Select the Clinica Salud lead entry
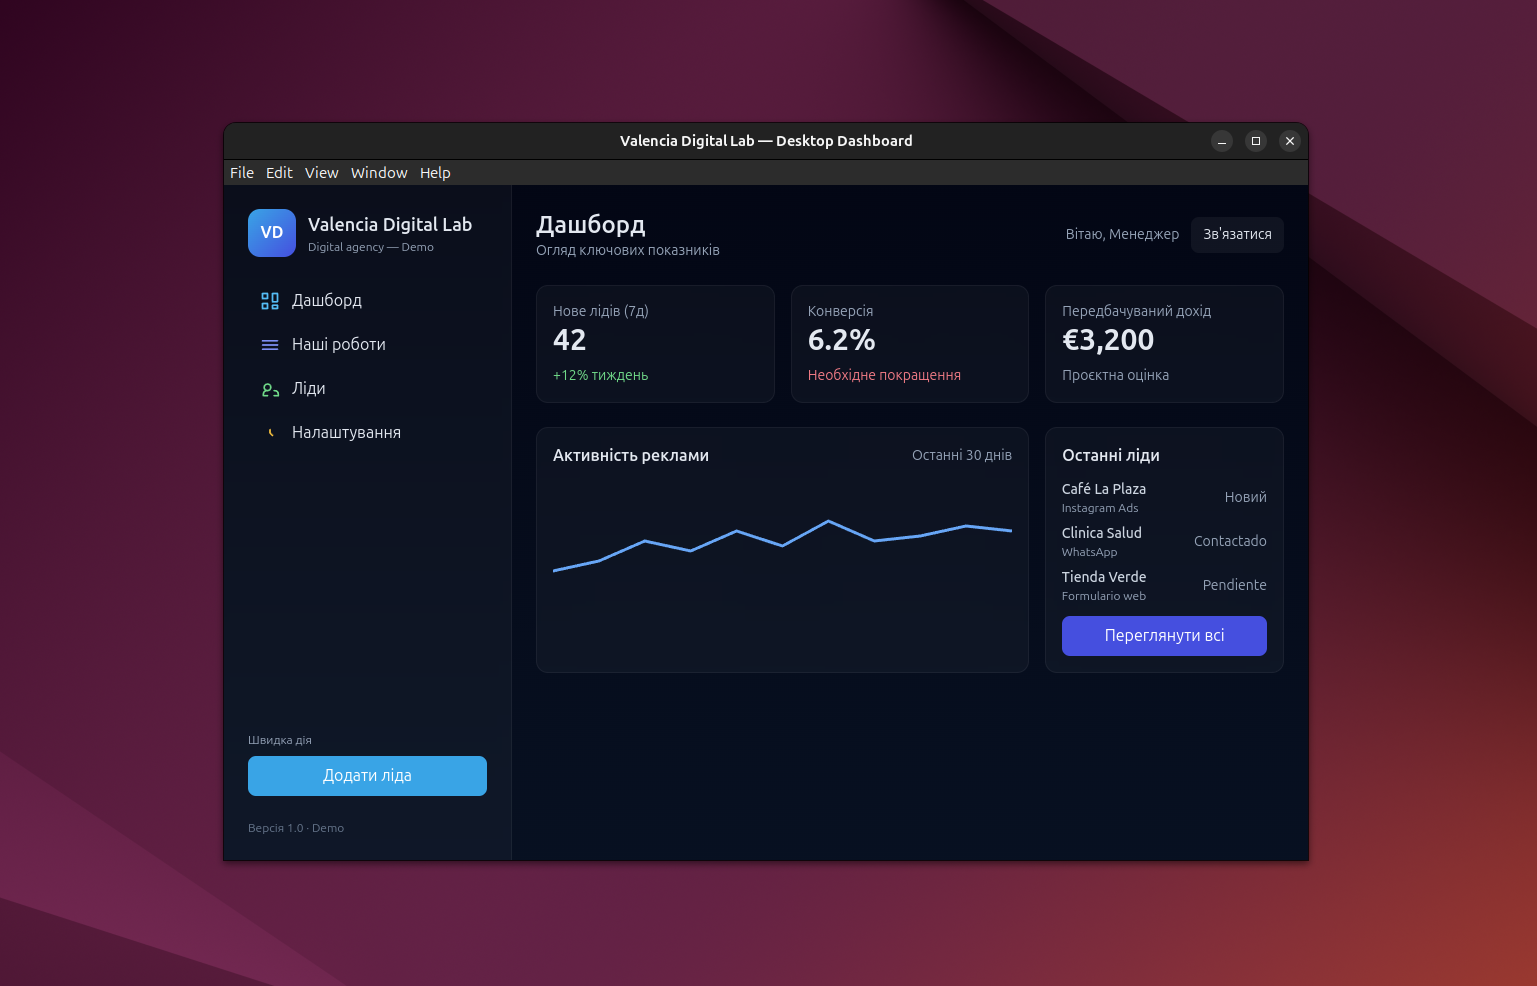This screenshot has height=986, width=1537. coord(1163,541)
